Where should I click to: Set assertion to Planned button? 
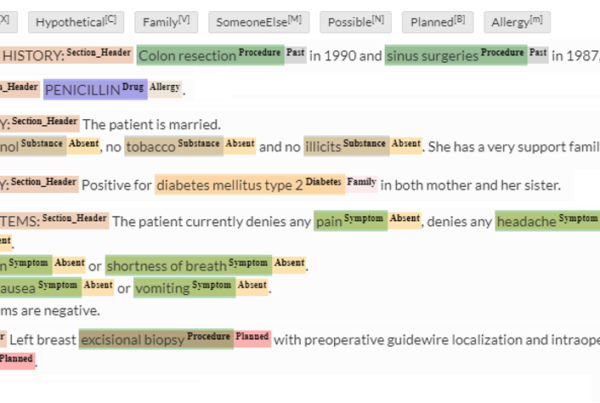pos(438,22)
